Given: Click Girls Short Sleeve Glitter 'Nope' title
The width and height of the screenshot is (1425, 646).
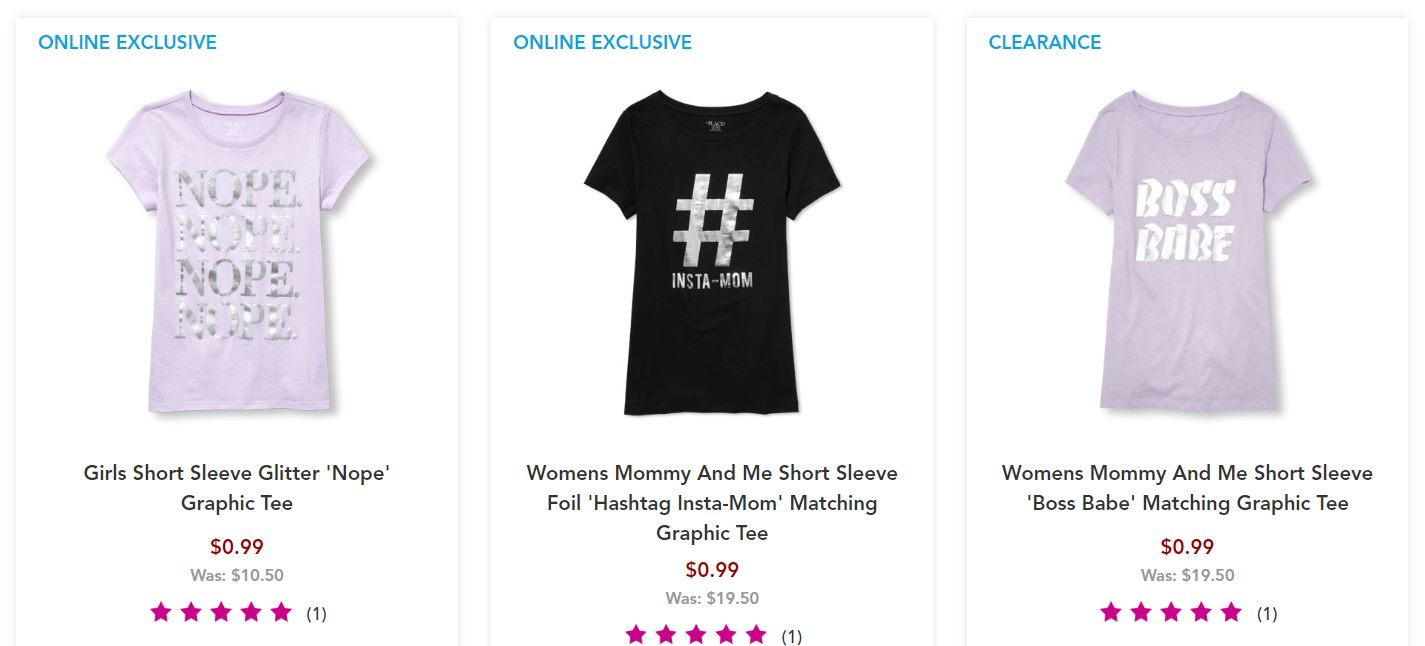Looking at the screenshot, I should 237,487.
